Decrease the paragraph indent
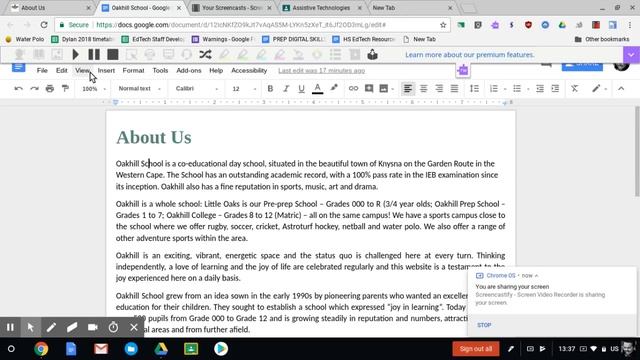The height and width of the screenshot is (360, 640). 540,89
